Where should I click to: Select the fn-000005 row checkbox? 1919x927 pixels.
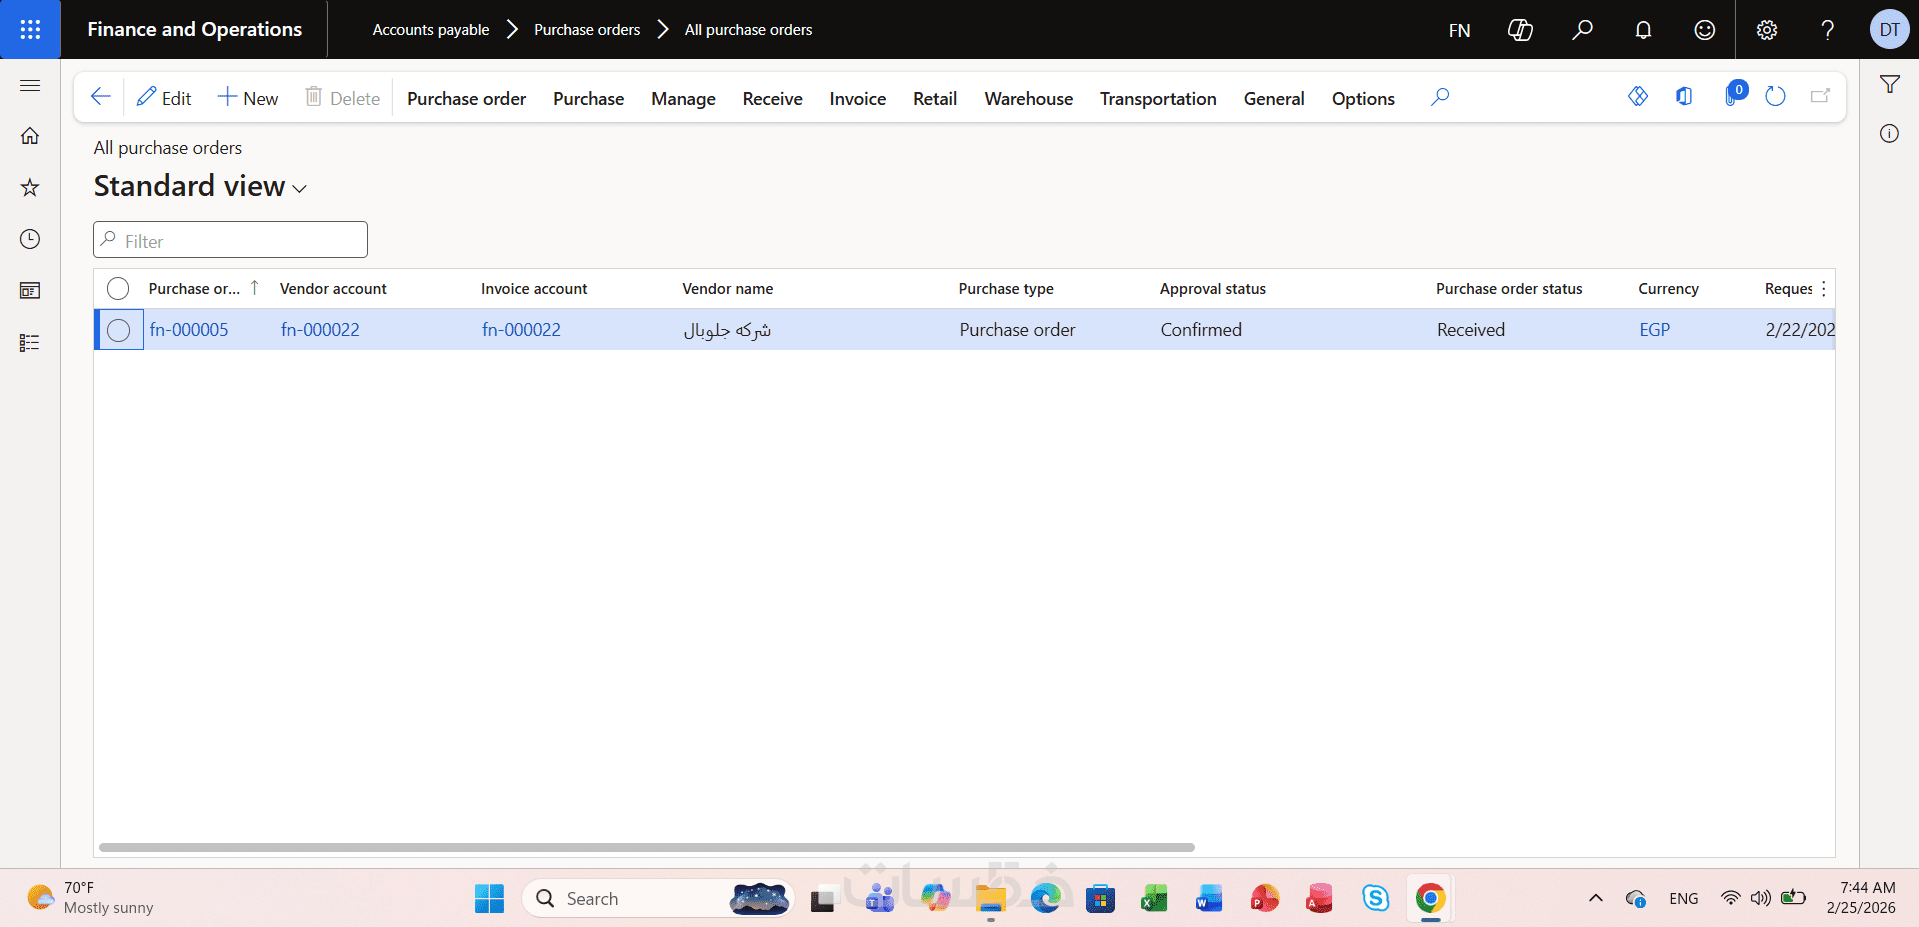pyautogui.click(x=119, y=330)
